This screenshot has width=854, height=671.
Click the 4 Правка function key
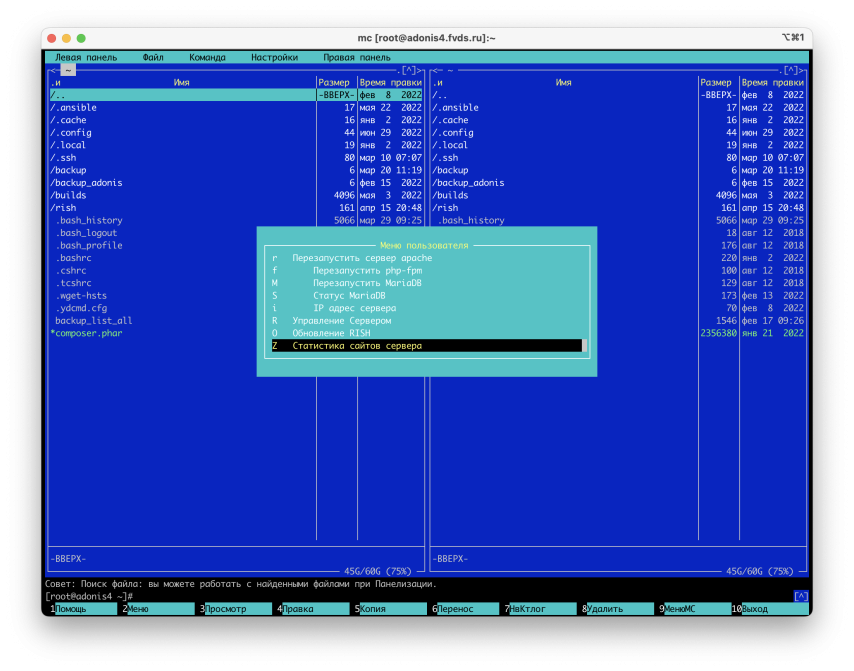[x=313, y=609]
